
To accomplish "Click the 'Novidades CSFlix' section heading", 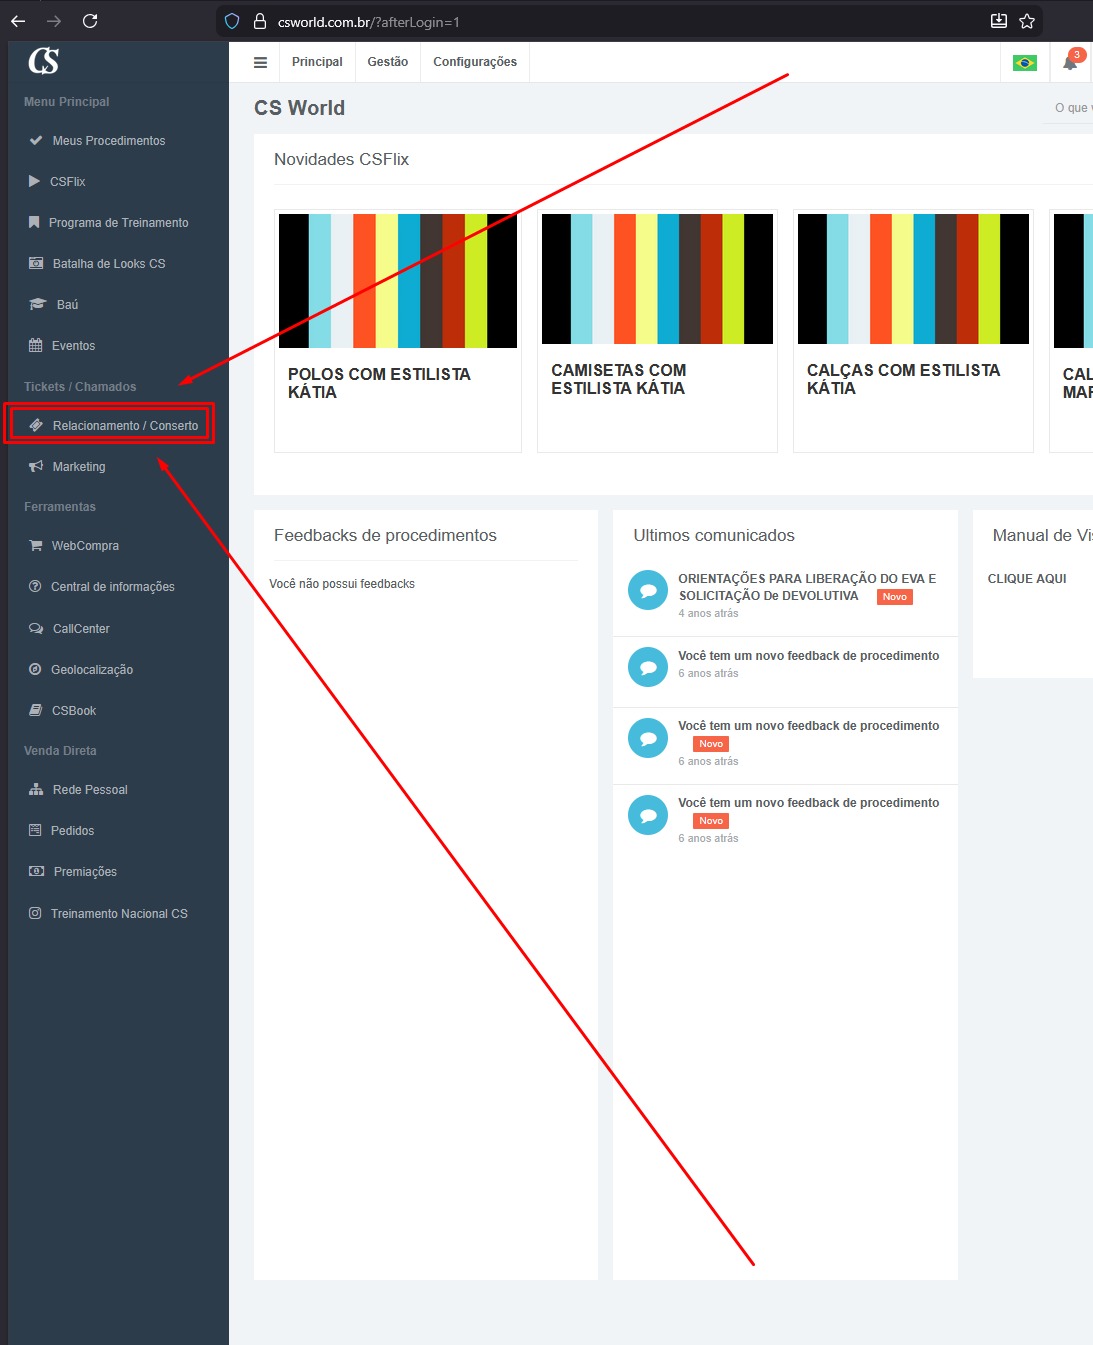I will point(341,159).
